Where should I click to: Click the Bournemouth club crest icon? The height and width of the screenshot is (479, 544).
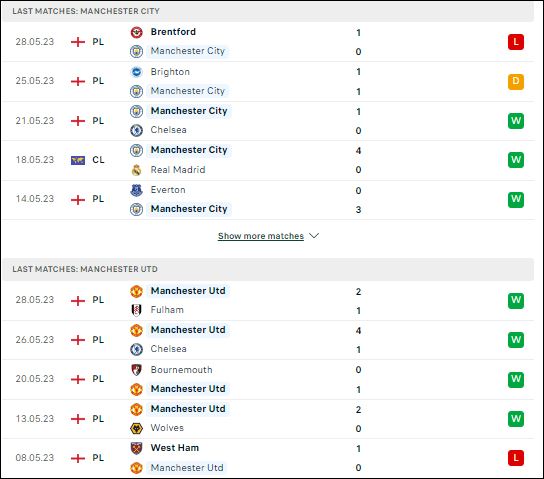[x=136, y=370]
